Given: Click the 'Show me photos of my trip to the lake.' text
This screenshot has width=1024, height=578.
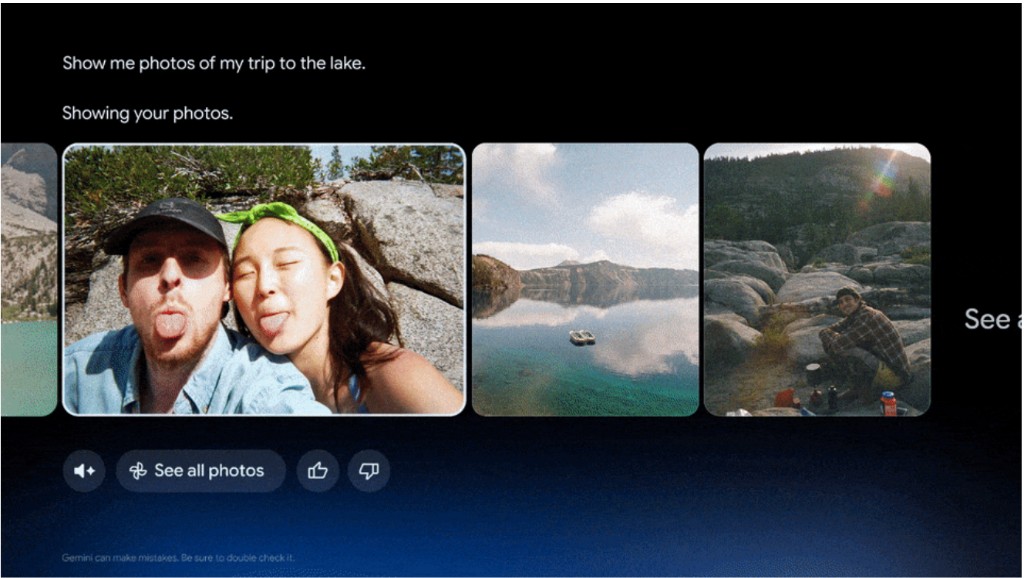Looking at the screenshot, I should pos(214,63).
